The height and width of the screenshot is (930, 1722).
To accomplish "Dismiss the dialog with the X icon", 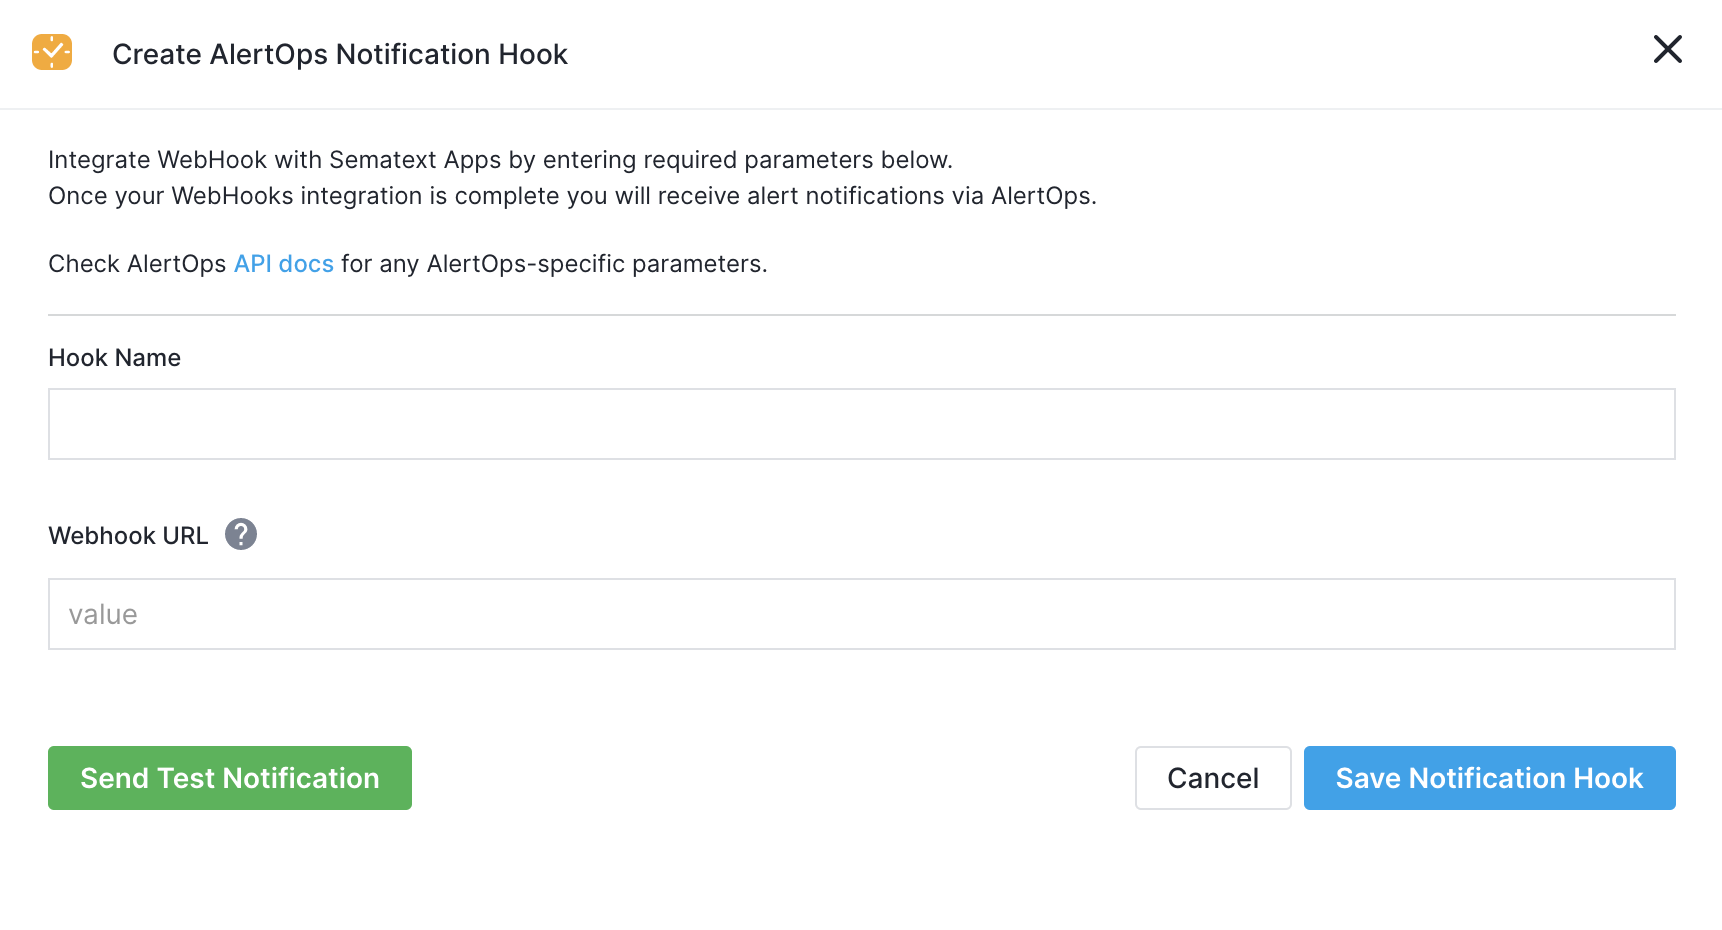I will click(x=1667, y=49).
